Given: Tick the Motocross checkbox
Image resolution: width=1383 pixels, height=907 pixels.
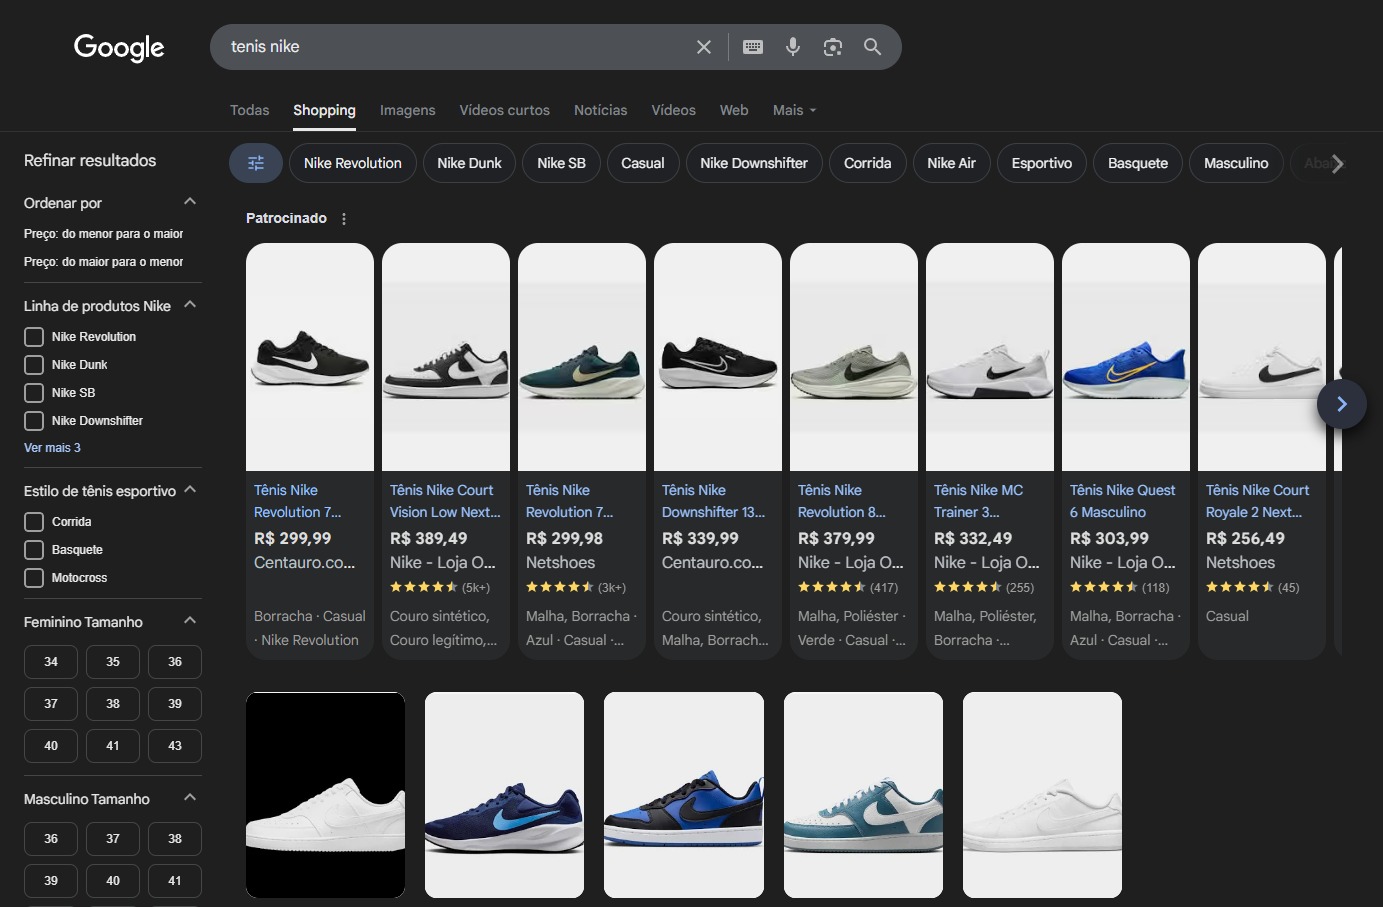Looking at the screenshot, I should pyautogui.click(x=33, y=577).
